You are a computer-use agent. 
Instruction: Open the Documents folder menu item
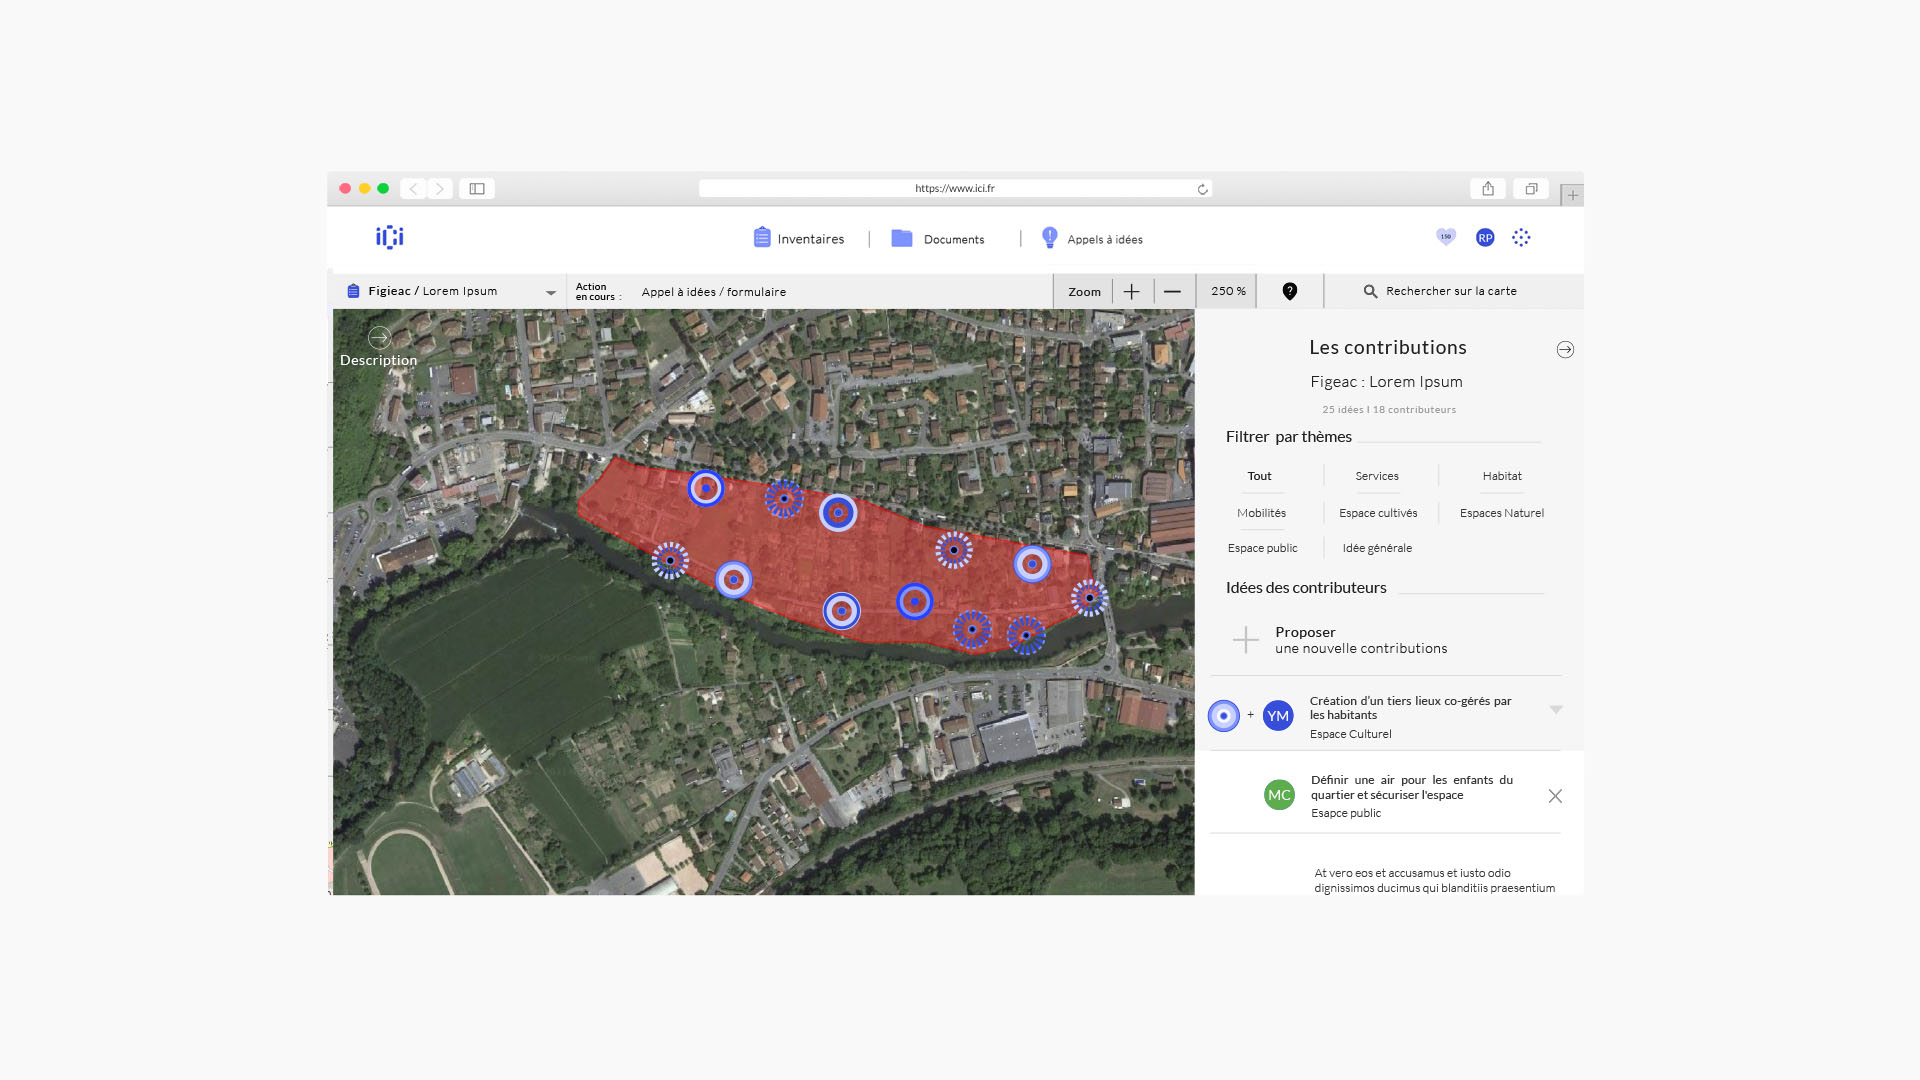pos(937,239)
